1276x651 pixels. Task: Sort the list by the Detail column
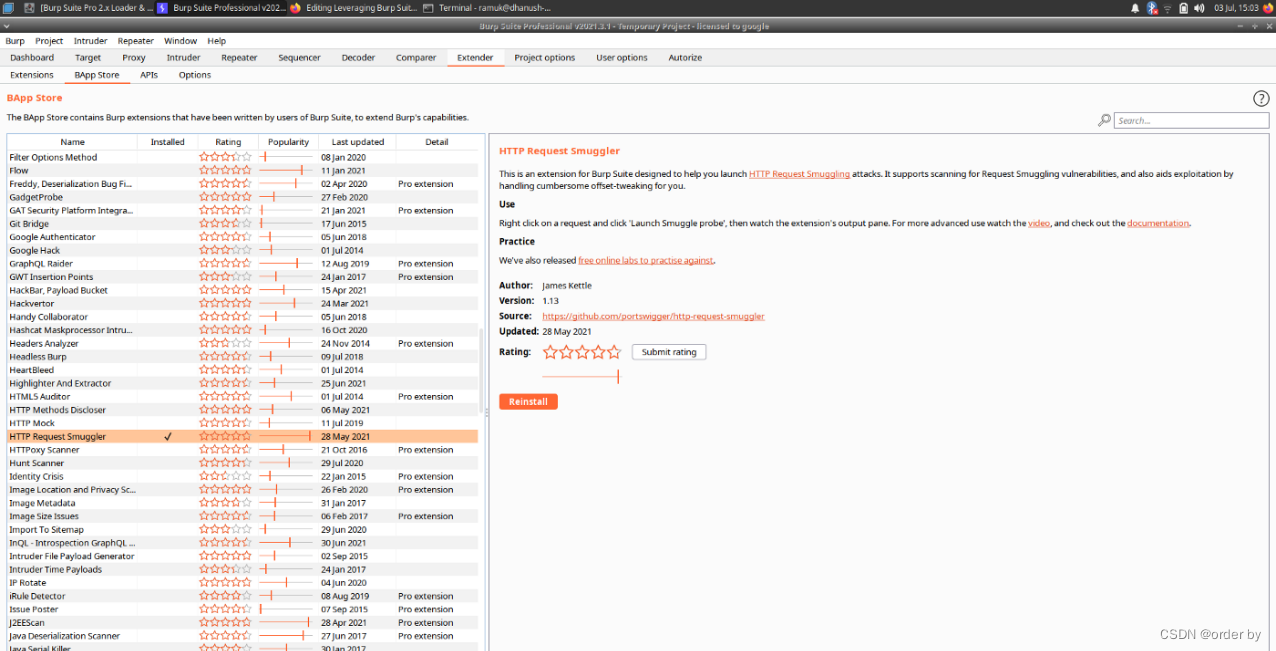point(437,142)
